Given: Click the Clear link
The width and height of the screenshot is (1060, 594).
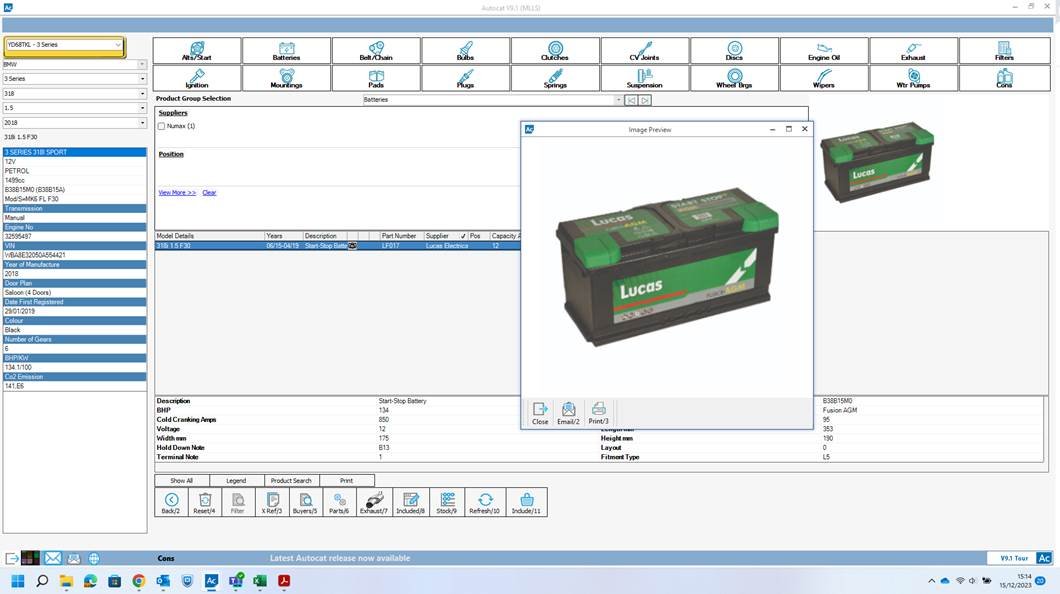Looking at the screenshot, I should point(210,193).
